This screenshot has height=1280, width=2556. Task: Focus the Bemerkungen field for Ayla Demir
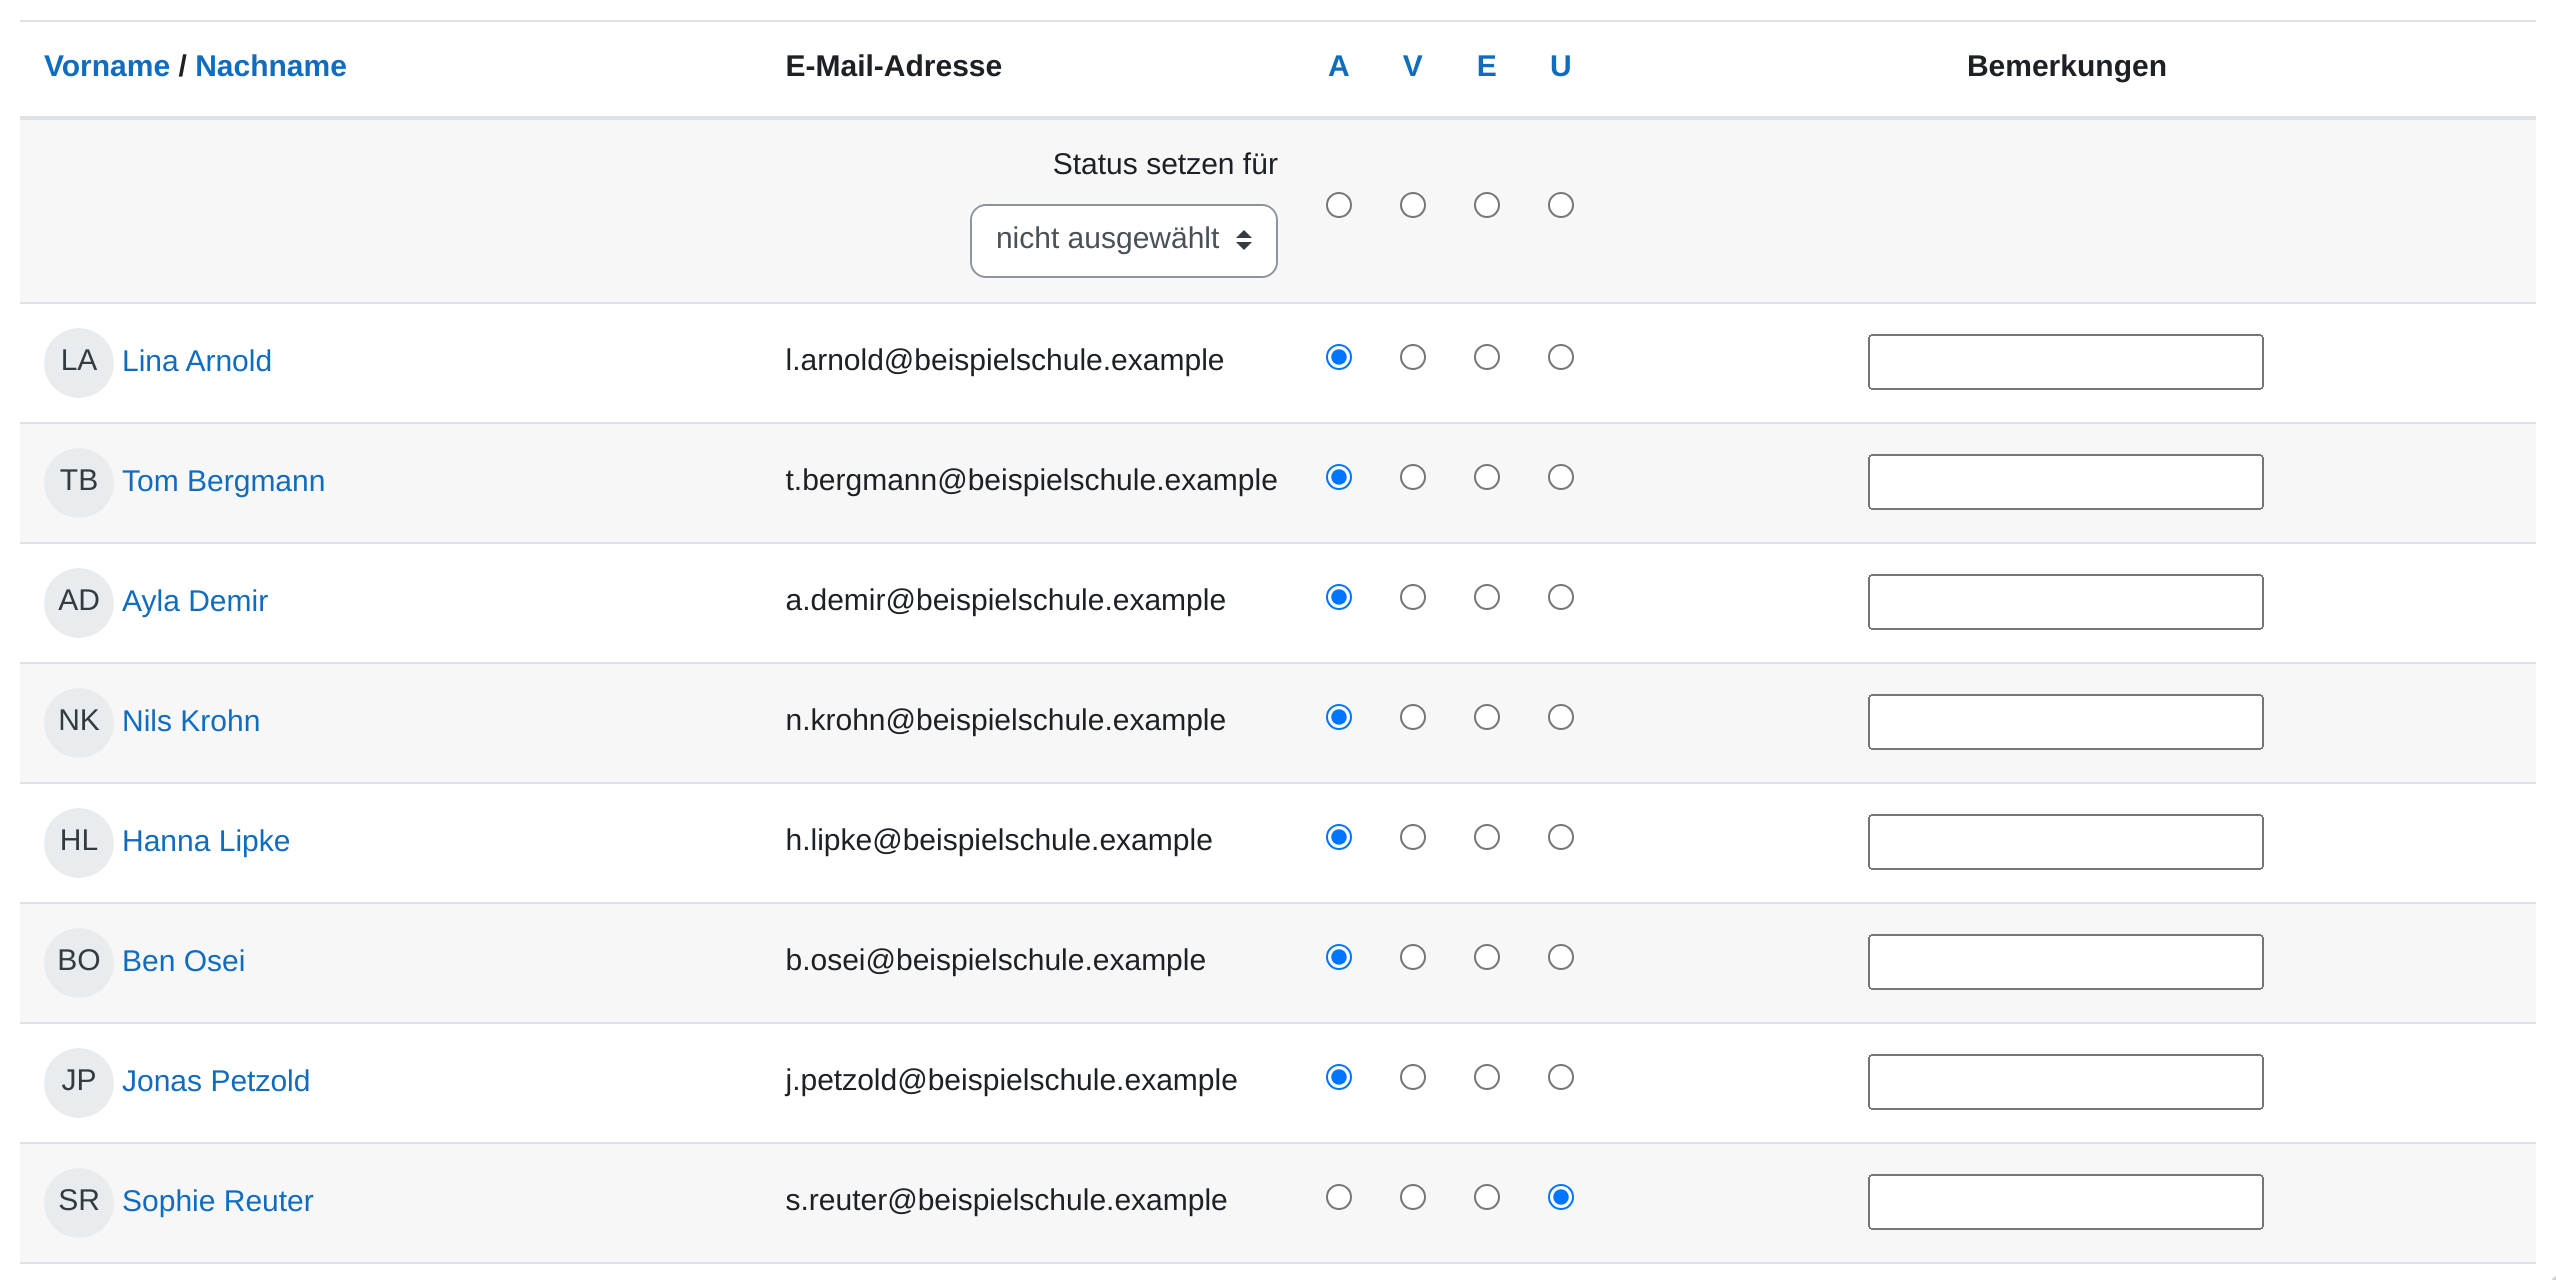pos(2065,602)
